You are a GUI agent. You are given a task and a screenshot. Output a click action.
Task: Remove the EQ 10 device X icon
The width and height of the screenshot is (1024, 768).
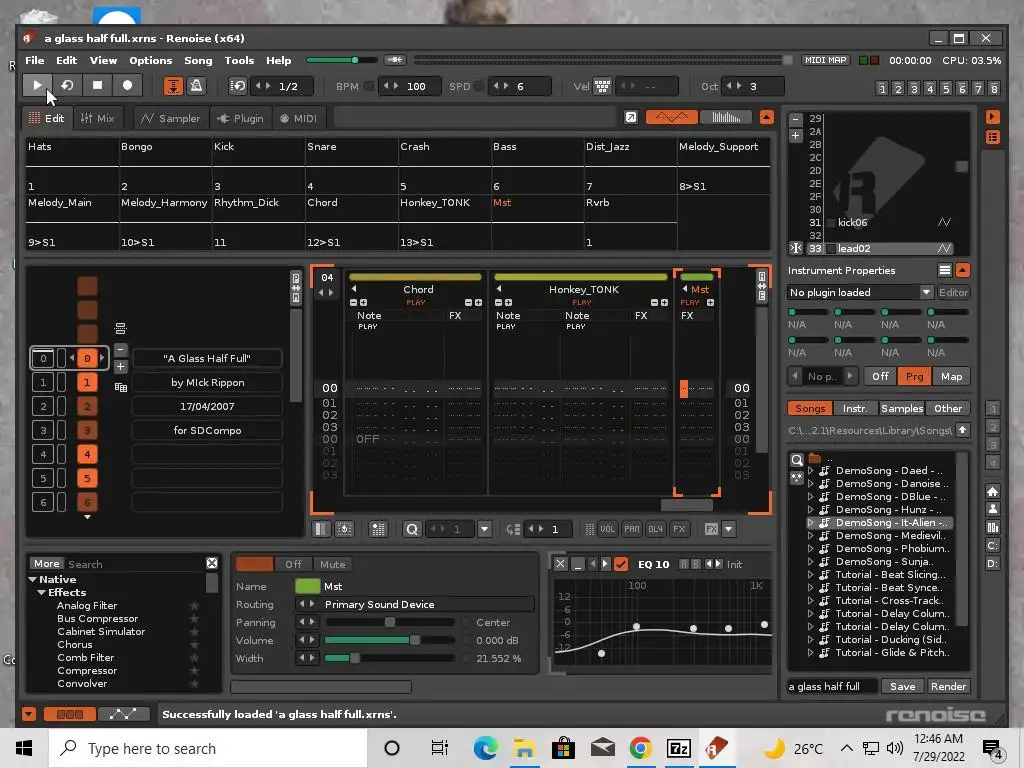(x=560, y=564)
